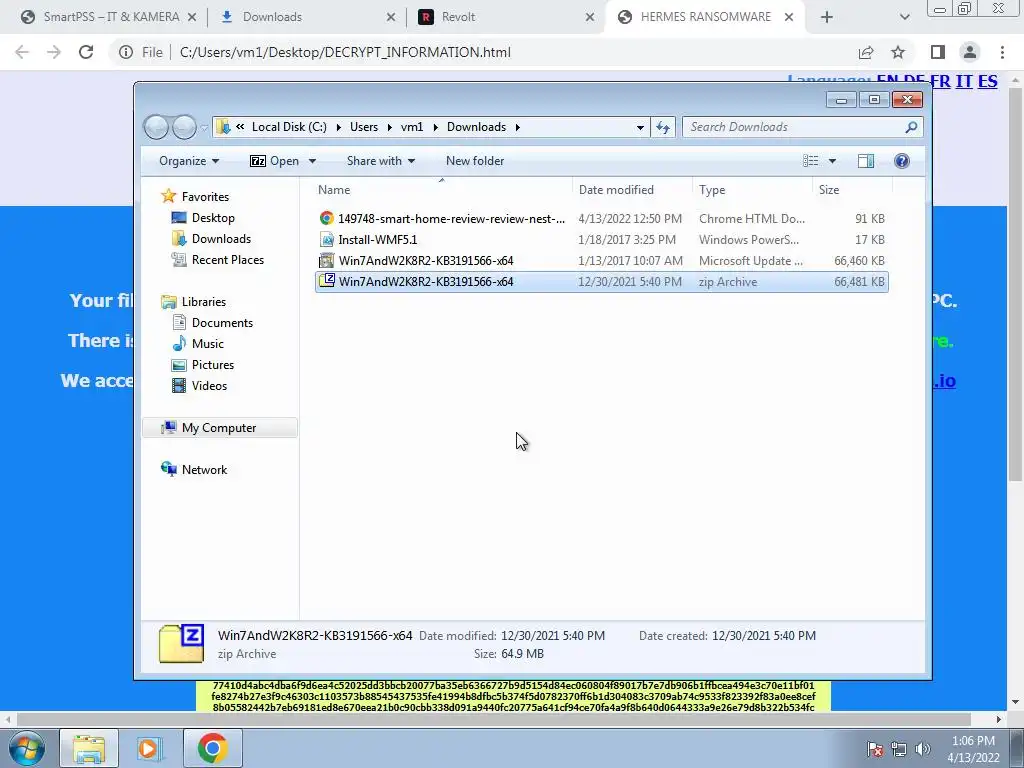Open the Music library
The height and width of the screenshot is (768, 1024).
point(208,344)
